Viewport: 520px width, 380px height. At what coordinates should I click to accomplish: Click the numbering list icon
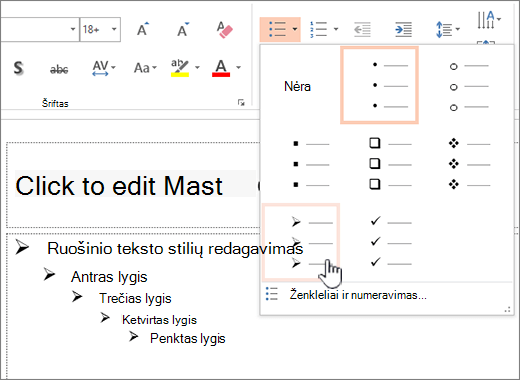click(x=318, y=29)
